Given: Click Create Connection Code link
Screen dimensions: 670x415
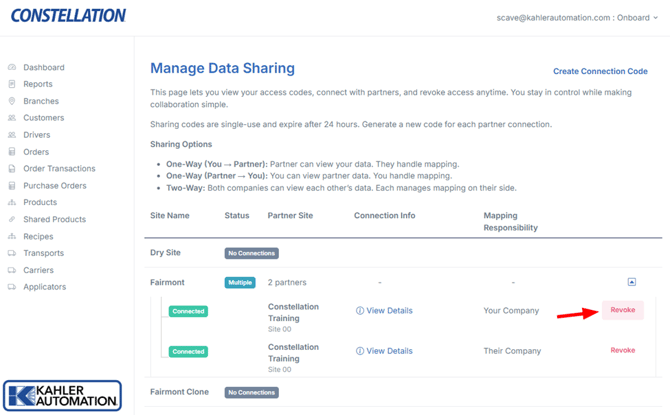Looking at the screenshot, I should [600, 71].
